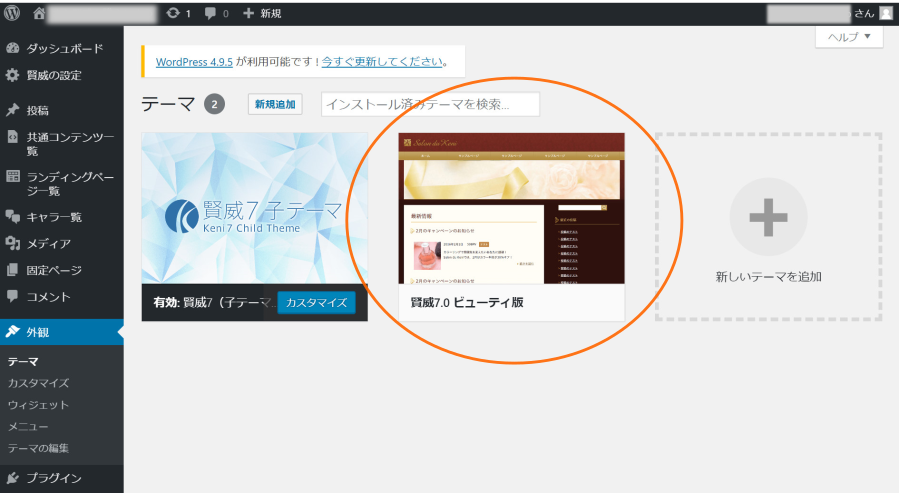
Task: Click the WordPress 4.9.5 link
Action: (x=194, y=62)
